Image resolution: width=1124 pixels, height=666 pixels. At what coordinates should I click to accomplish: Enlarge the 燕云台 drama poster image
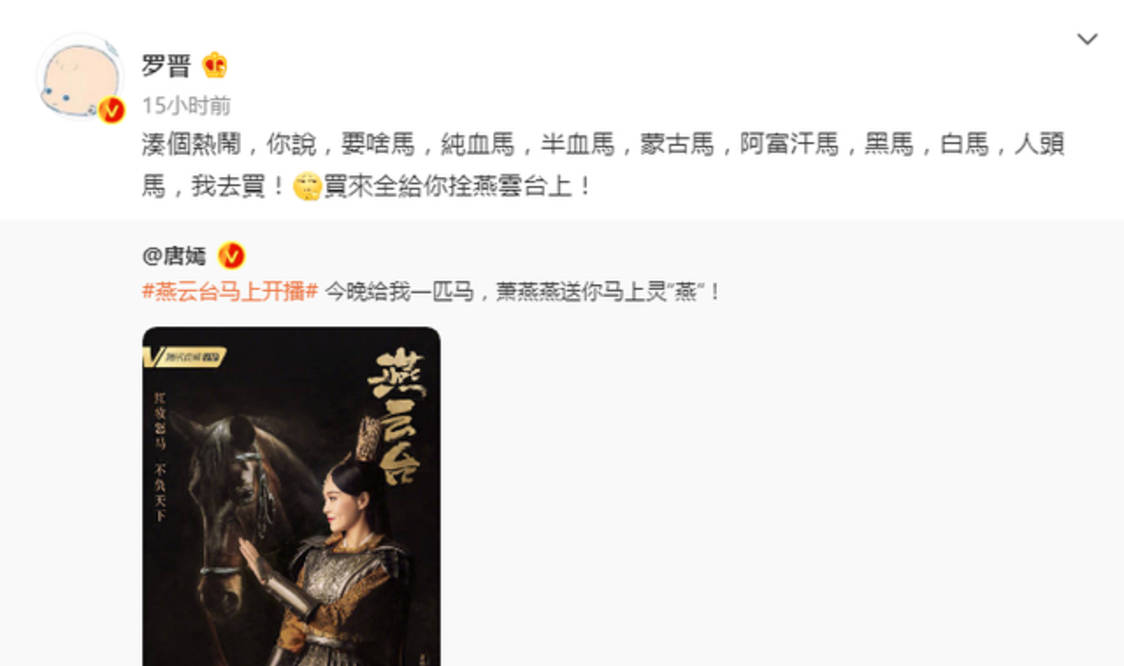click(x=291, y=496)
